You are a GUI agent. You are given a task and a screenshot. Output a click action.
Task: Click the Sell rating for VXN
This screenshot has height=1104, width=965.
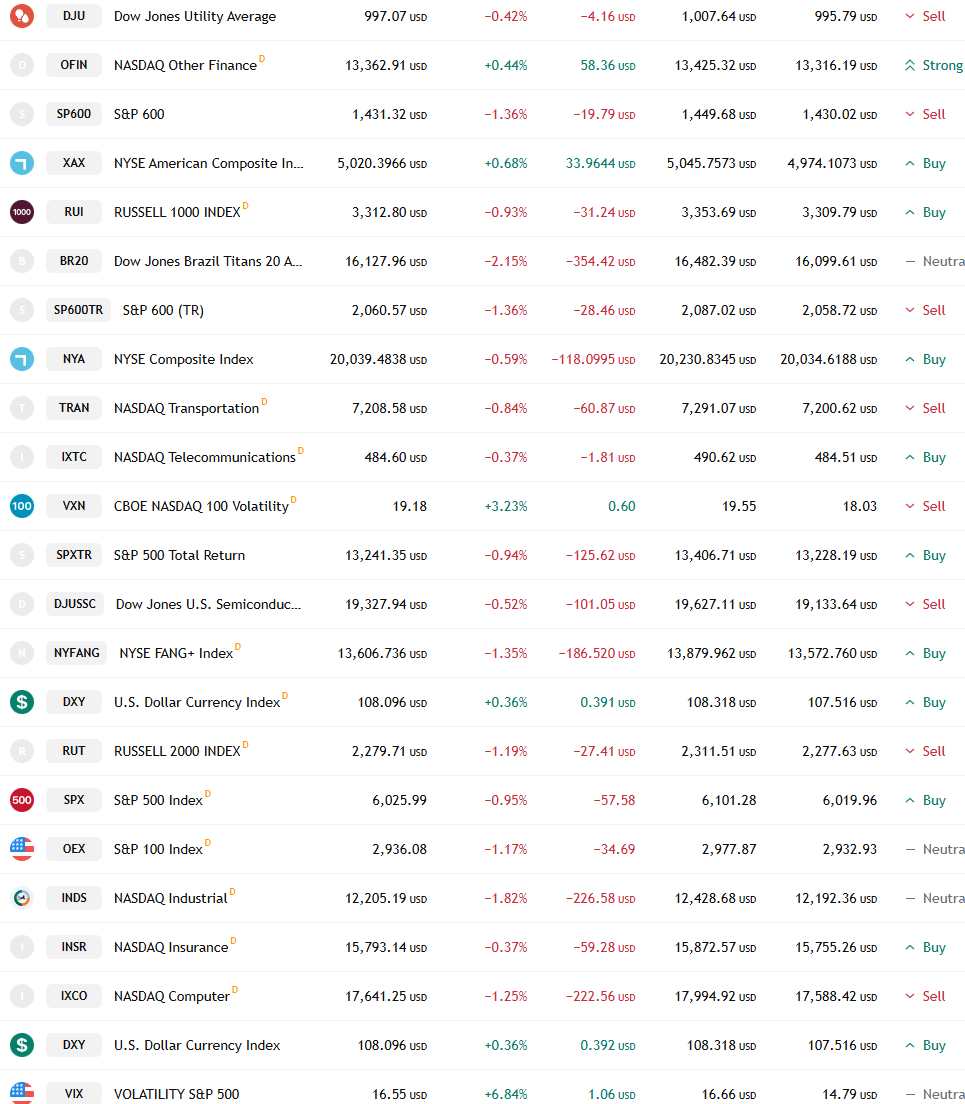tap(926, 506)
